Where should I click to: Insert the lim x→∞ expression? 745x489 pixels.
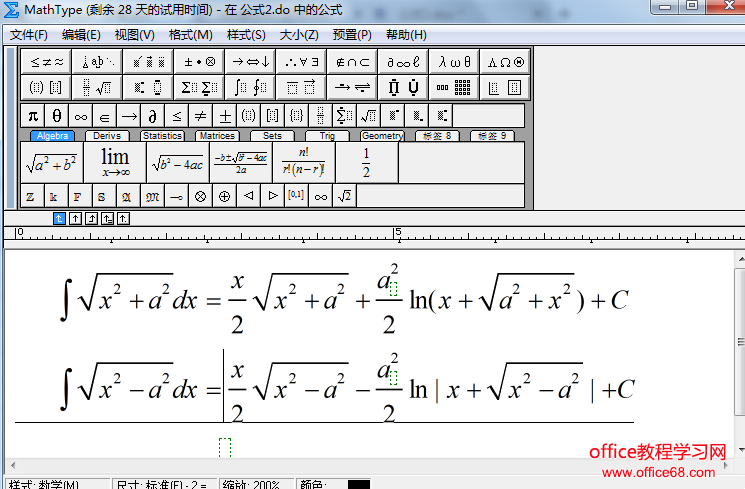click(x=115, y=162)
